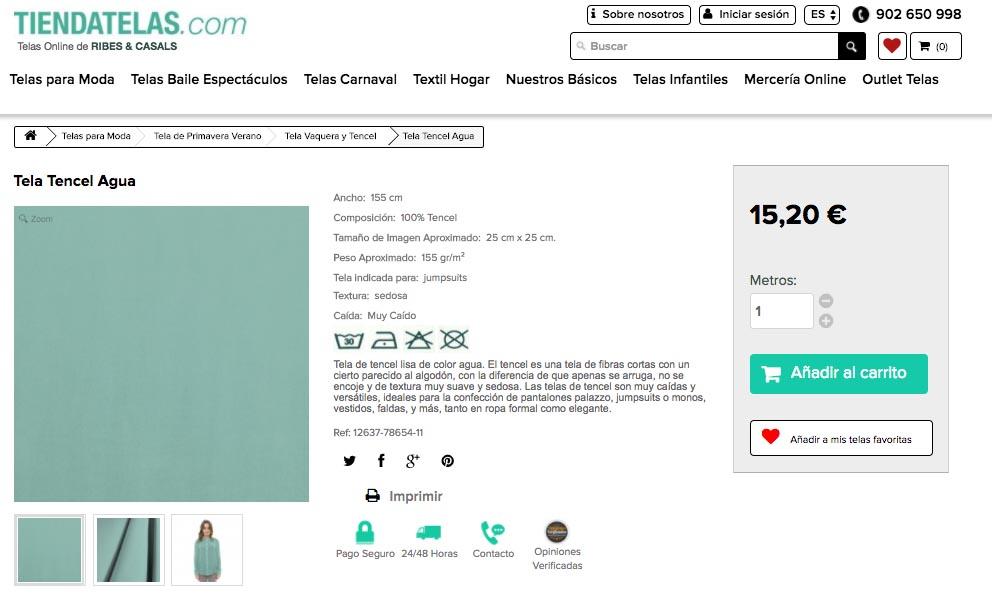Increase metros quantity with plus button
Screen dimensions: 992x603
(x=826, y=321)
